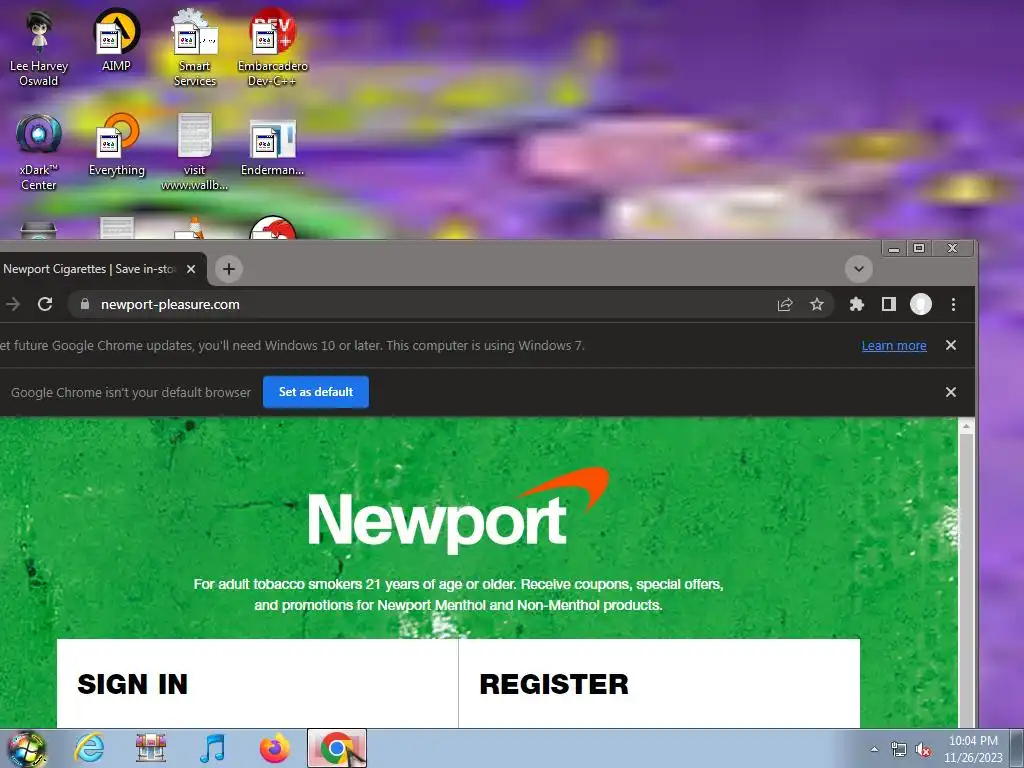Click the forward navigation arrow in Chrome
The height and width of the screenshot is (768, 1024).
tap(12, 304)
